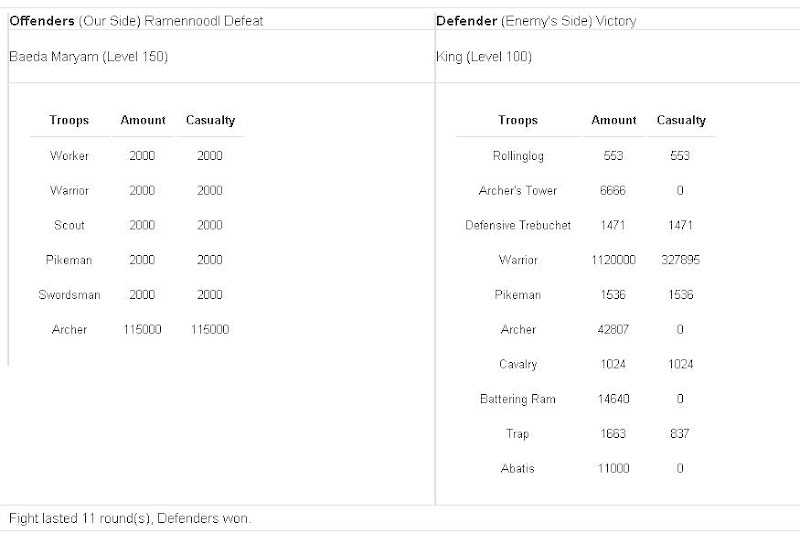This screenshot has height=533, width=800.
Task: Select the King (Level 100) hero name
Action: [x=484, y=57]
